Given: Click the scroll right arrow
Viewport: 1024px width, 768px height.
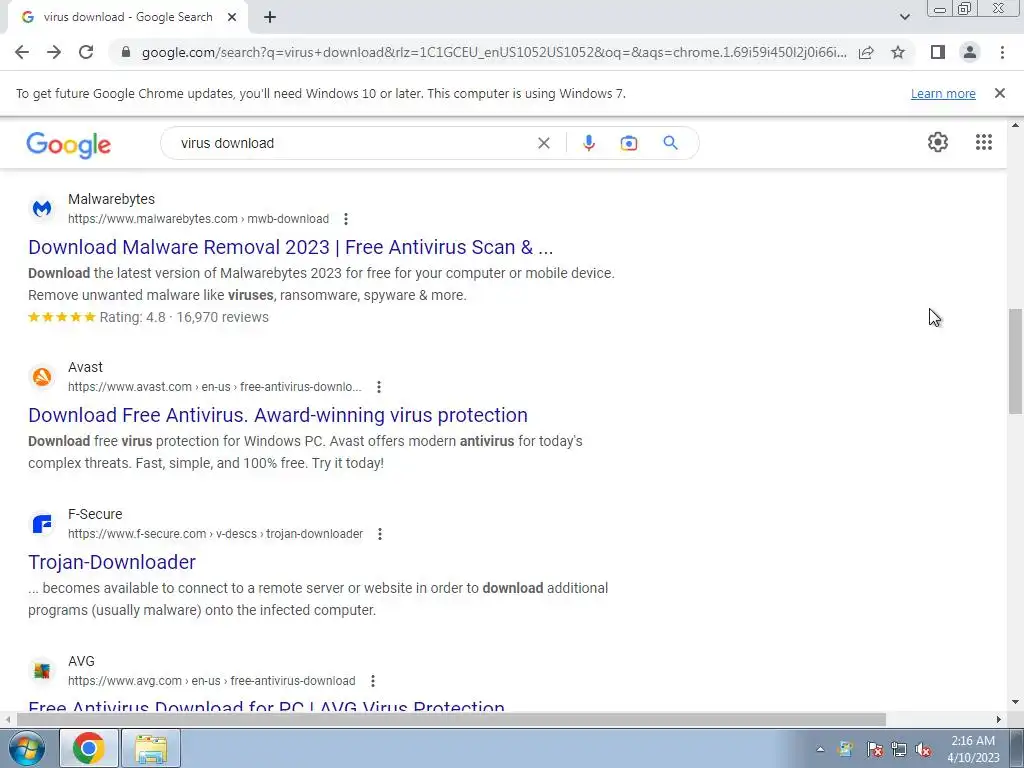Looking at the screenshot, I should point(999,719).
